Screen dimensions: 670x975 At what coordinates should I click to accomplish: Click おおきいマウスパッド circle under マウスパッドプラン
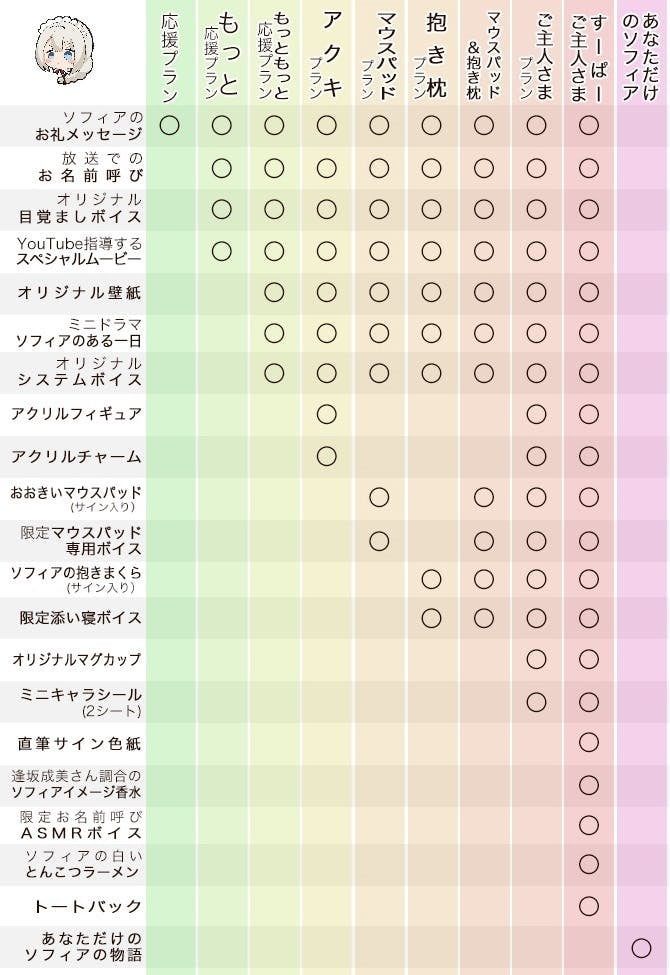point(379,497)
